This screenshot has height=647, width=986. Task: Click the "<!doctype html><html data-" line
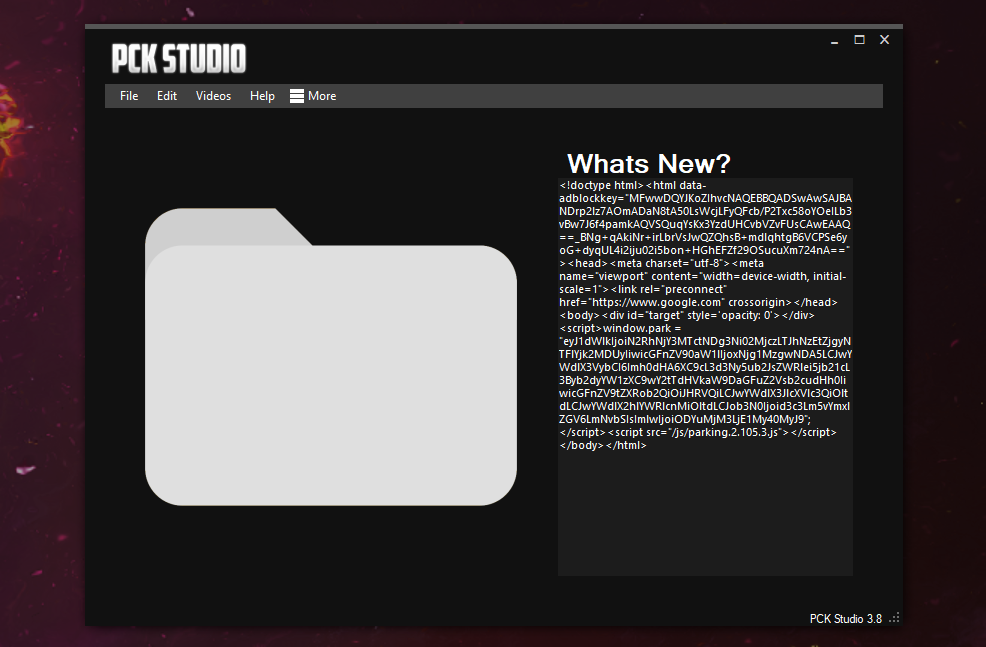tap(633, 185)
